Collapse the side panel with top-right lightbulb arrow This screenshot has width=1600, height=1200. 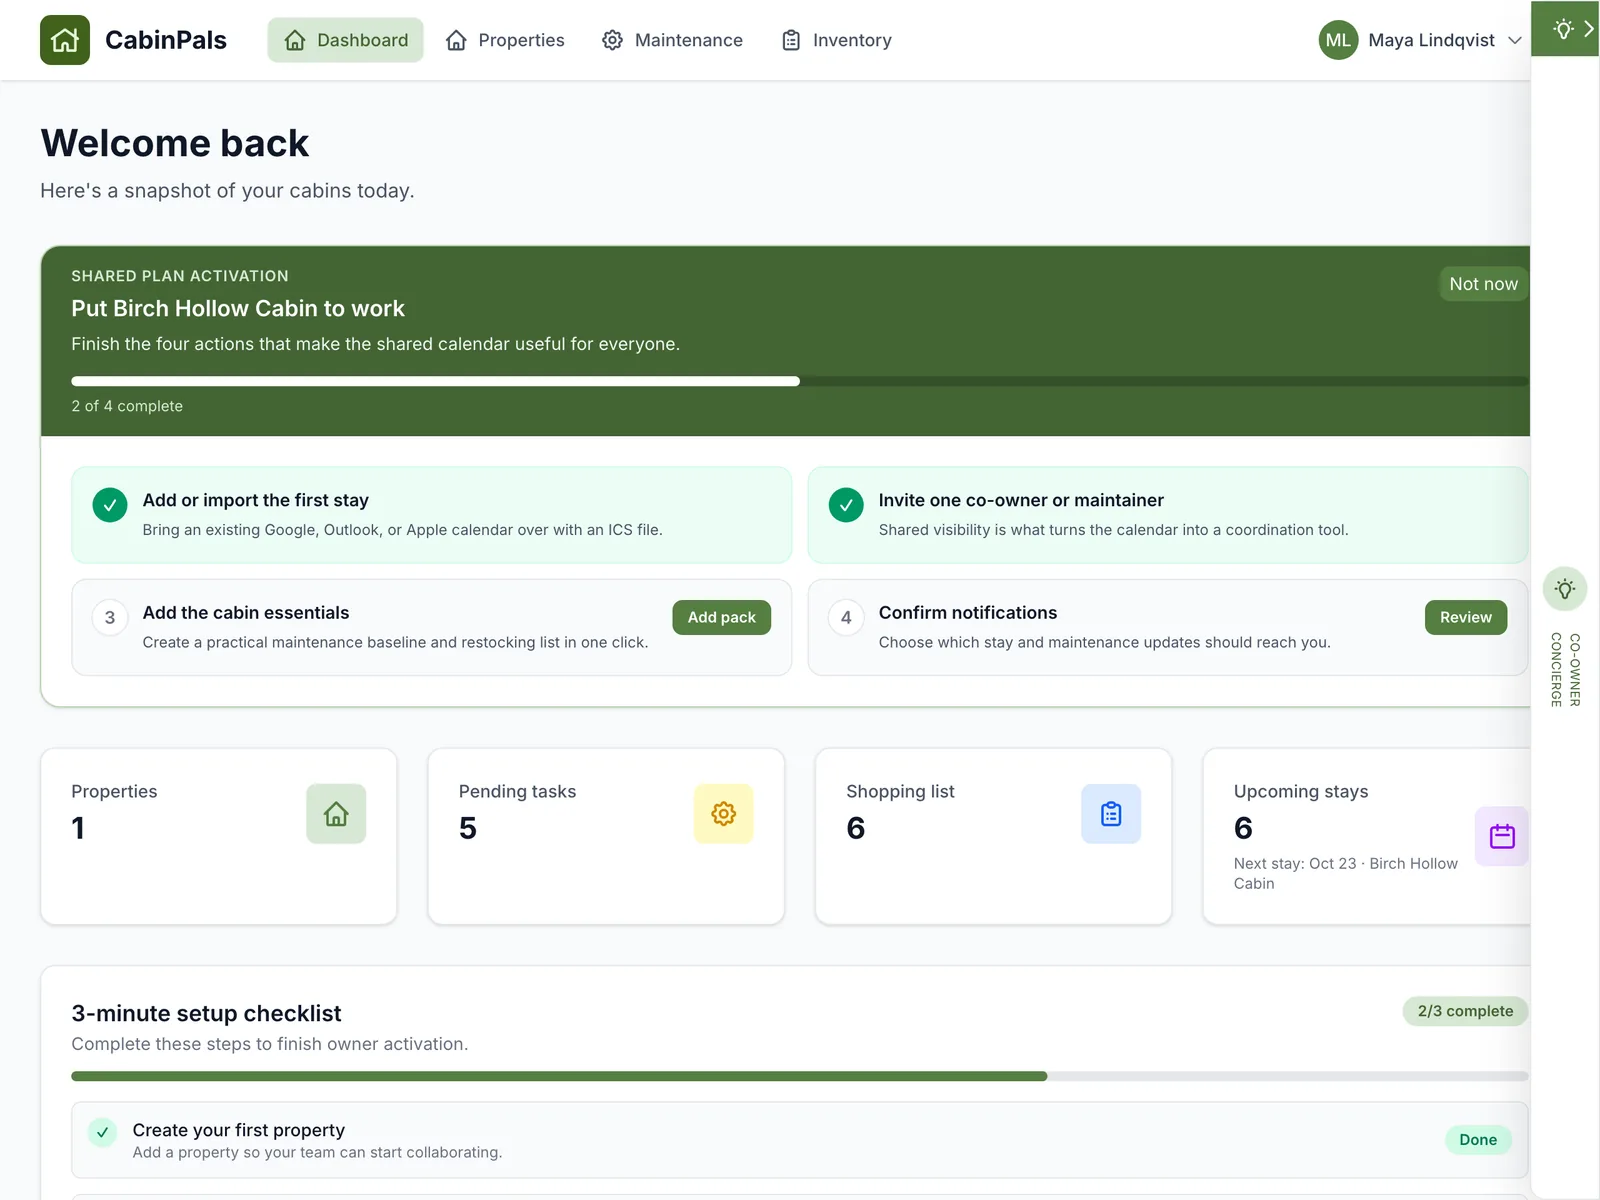[1566, 29]
